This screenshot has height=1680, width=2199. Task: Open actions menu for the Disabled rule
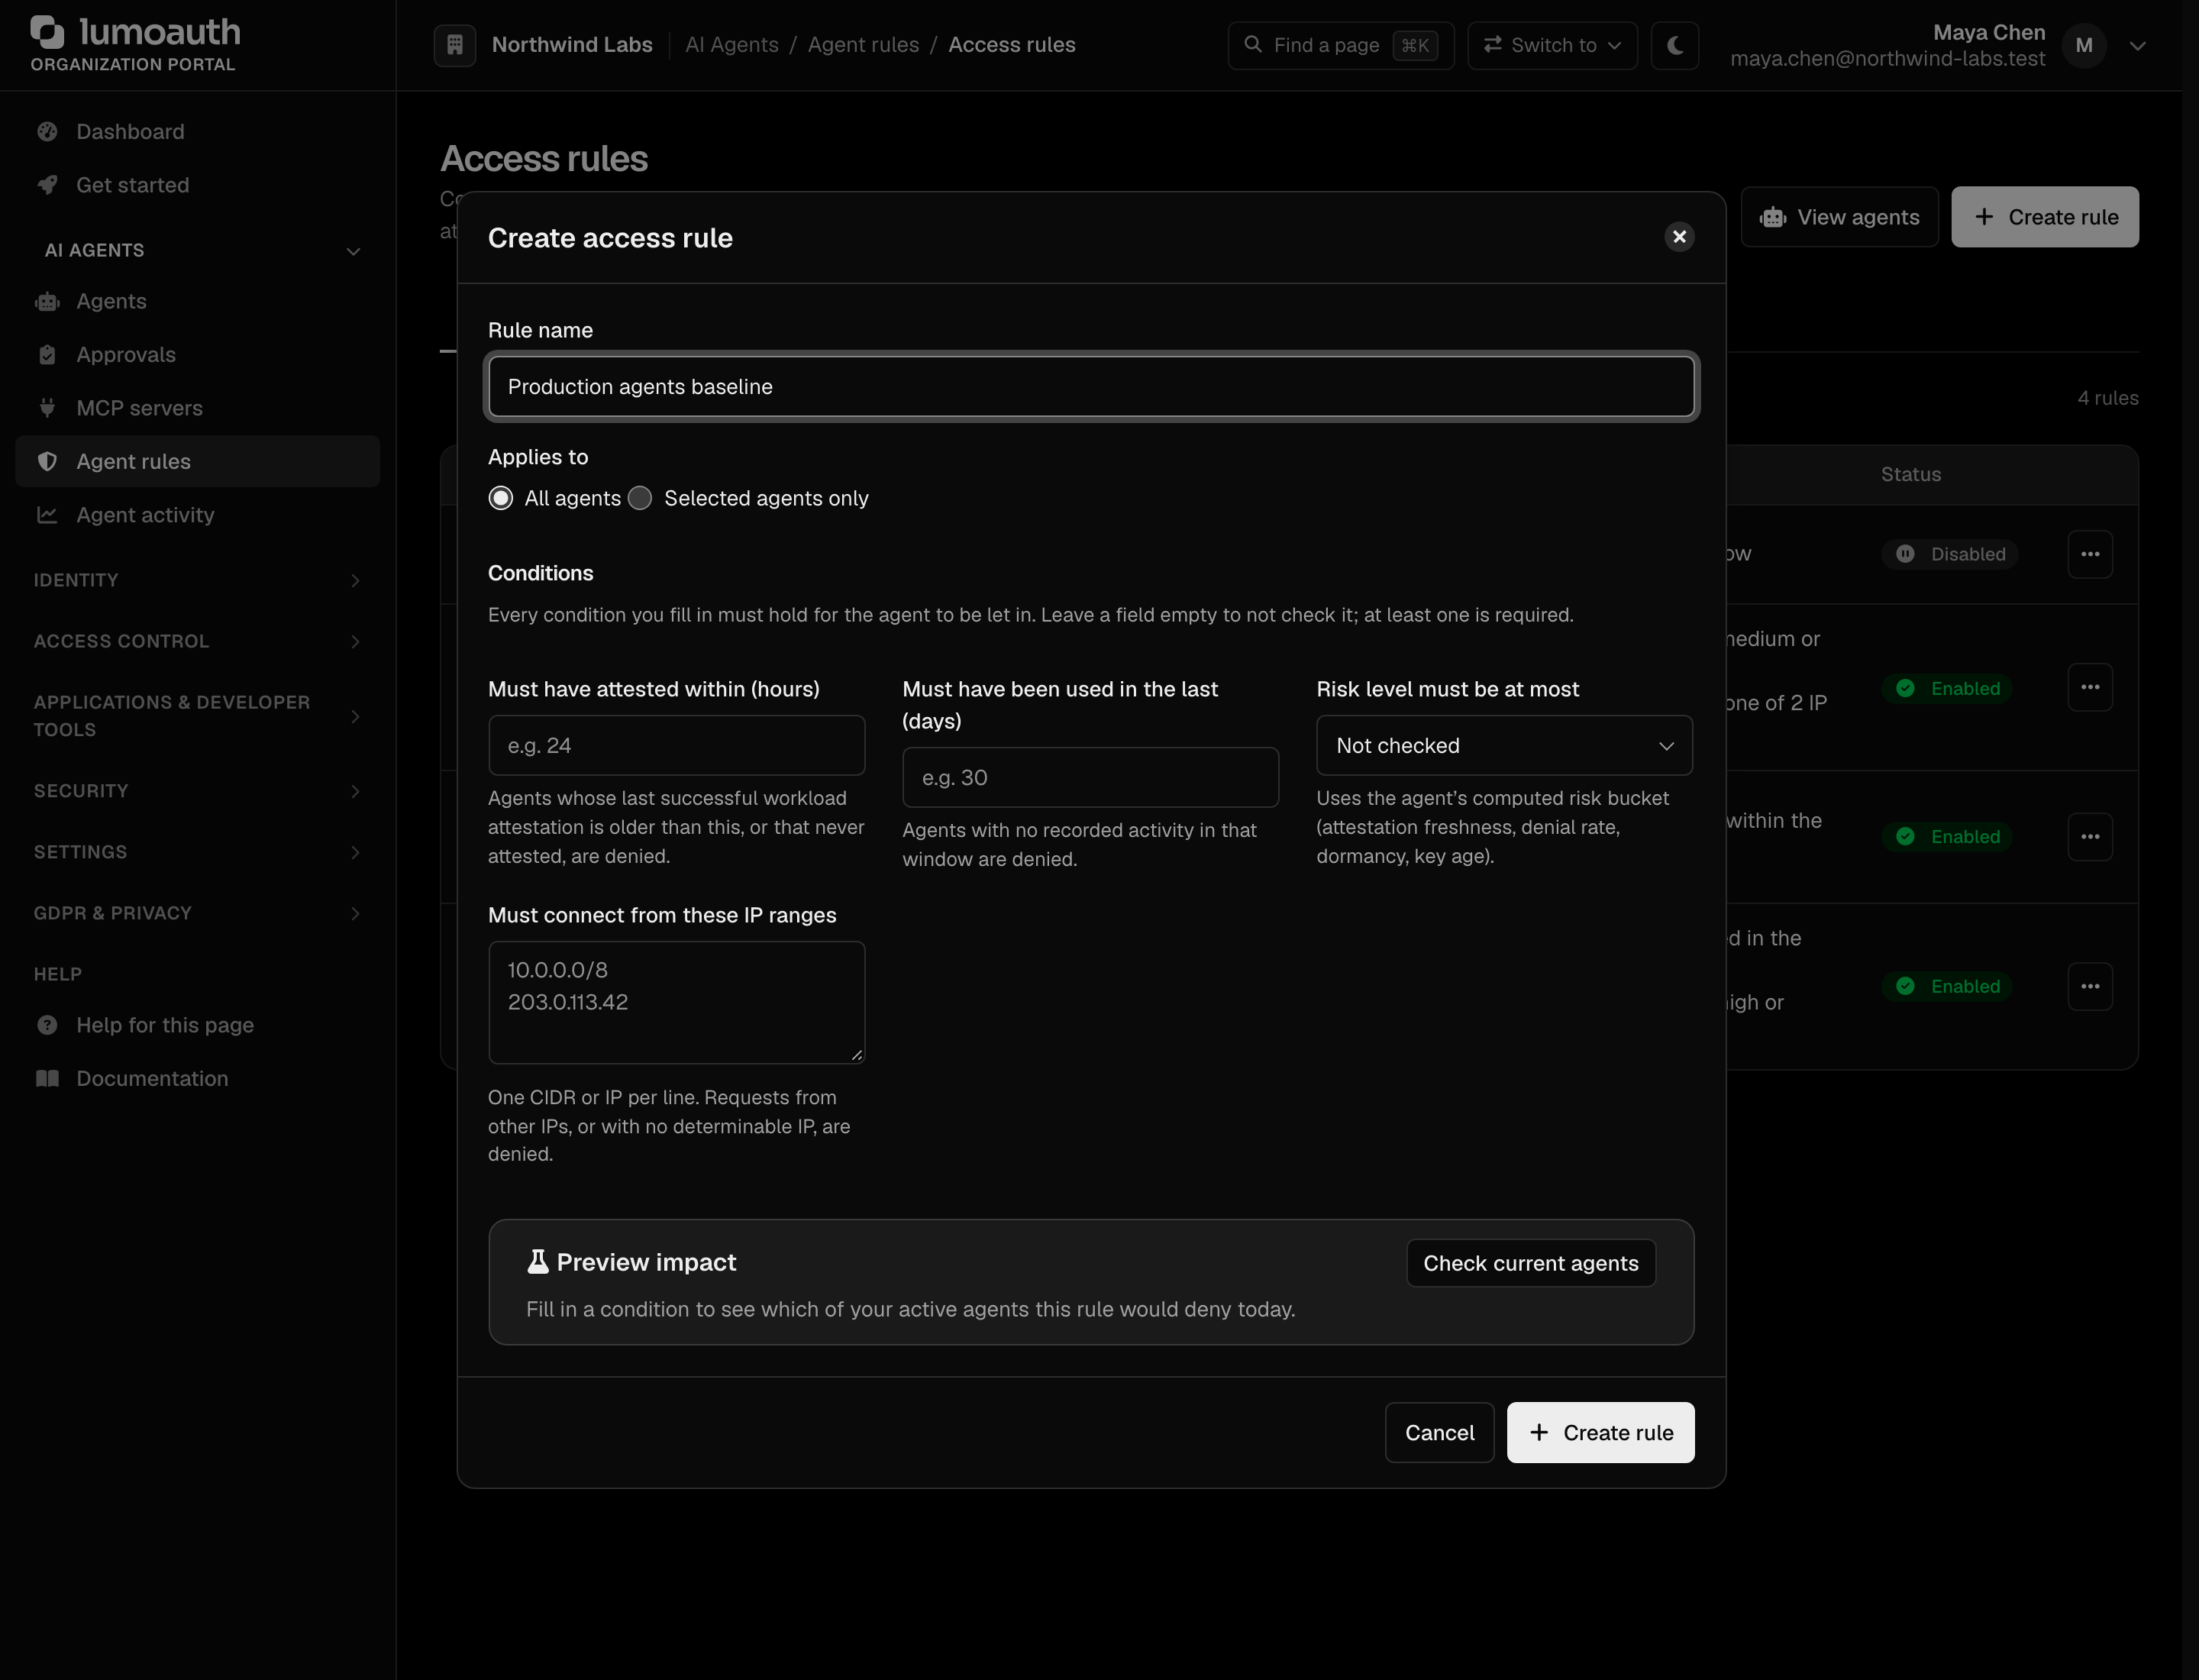point(2090,554)
